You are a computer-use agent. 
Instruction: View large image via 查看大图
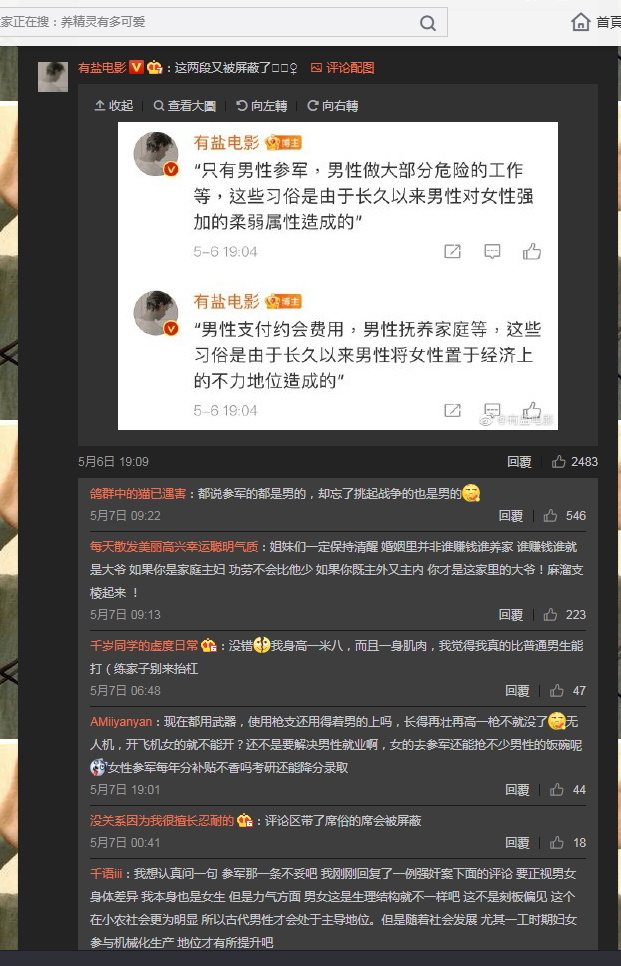185,106
